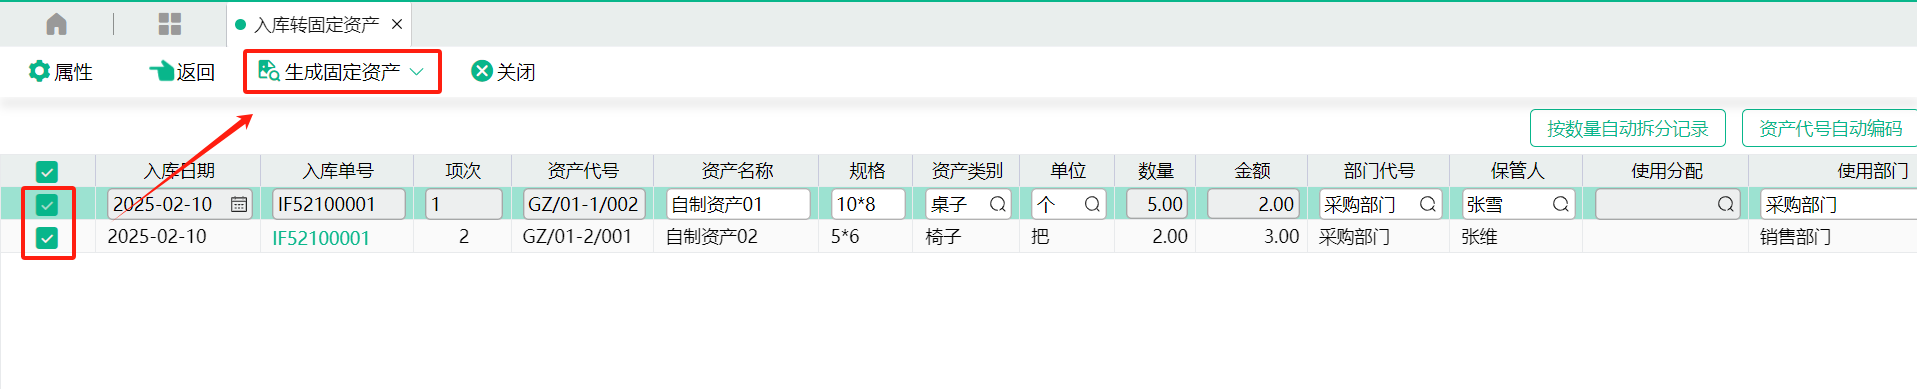1917x389 pixels.
Task: Open the grid apps menu icon
Action: [170, 24]
